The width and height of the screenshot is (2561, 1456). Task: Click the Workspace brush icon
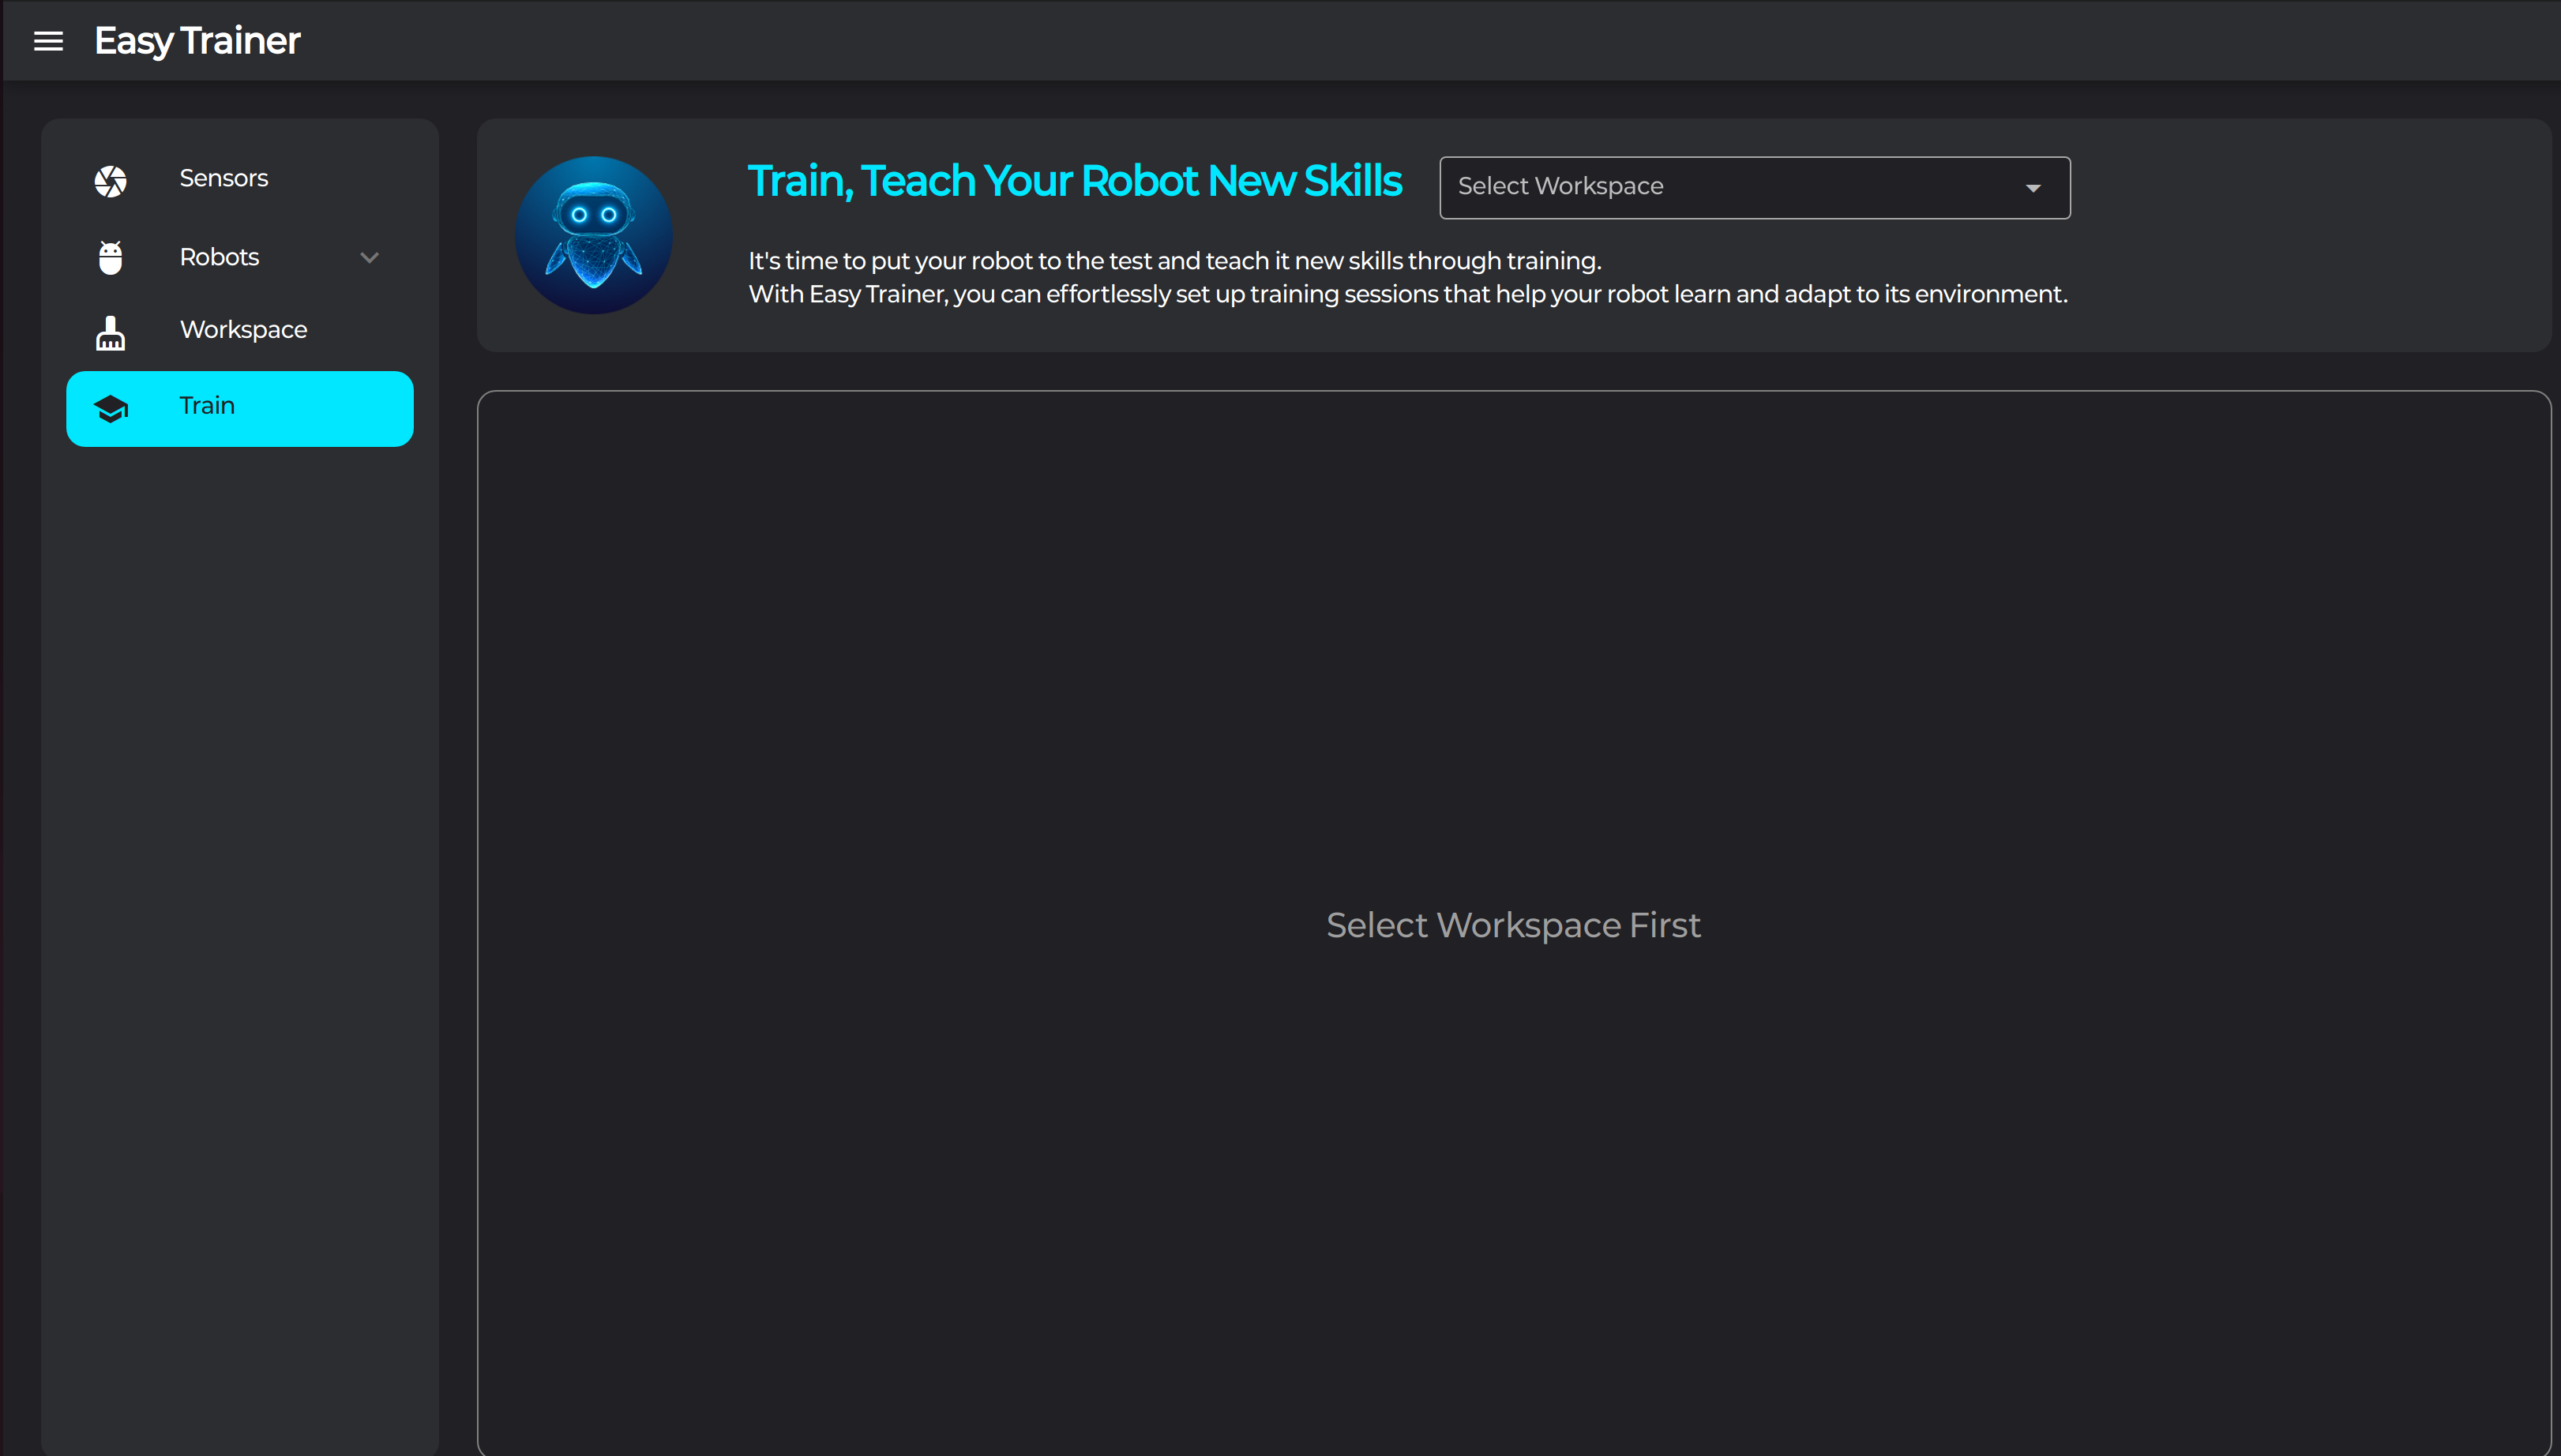(x=110, y=332)
